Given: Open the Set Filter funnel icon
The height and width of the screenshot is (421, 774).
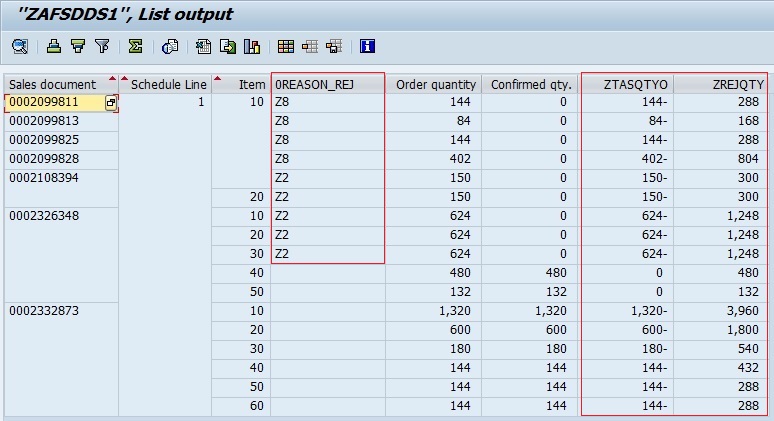Looking at the screenshot, I should tap(101, 46).
